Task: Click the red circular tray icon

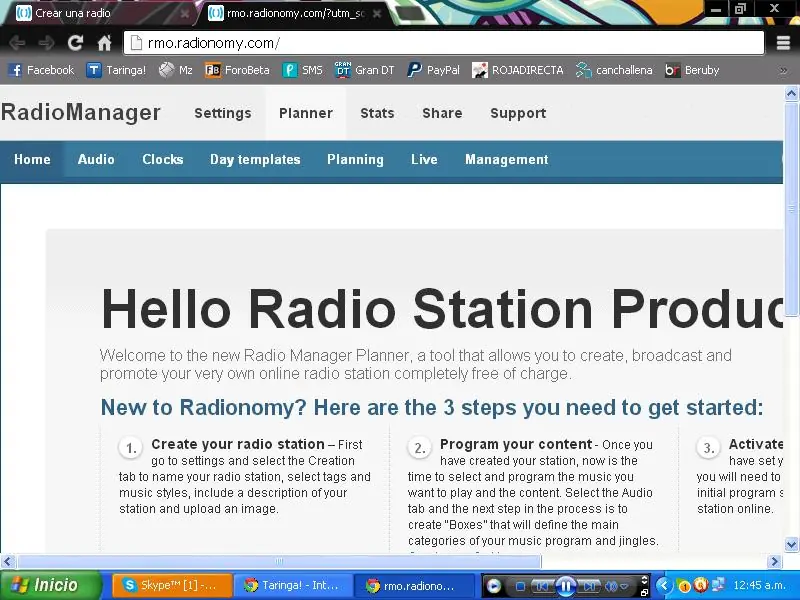Action: click(701, 585)
